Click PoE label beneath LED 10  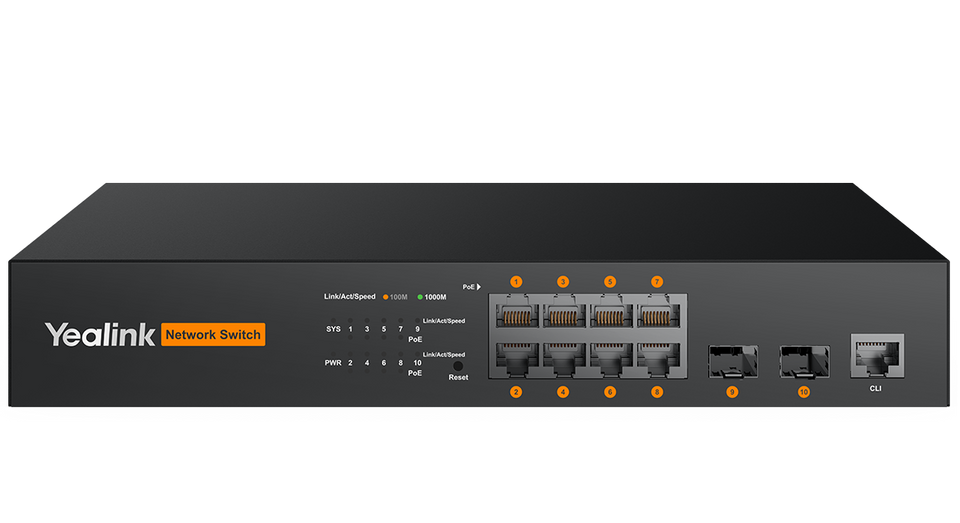point(415,373)
